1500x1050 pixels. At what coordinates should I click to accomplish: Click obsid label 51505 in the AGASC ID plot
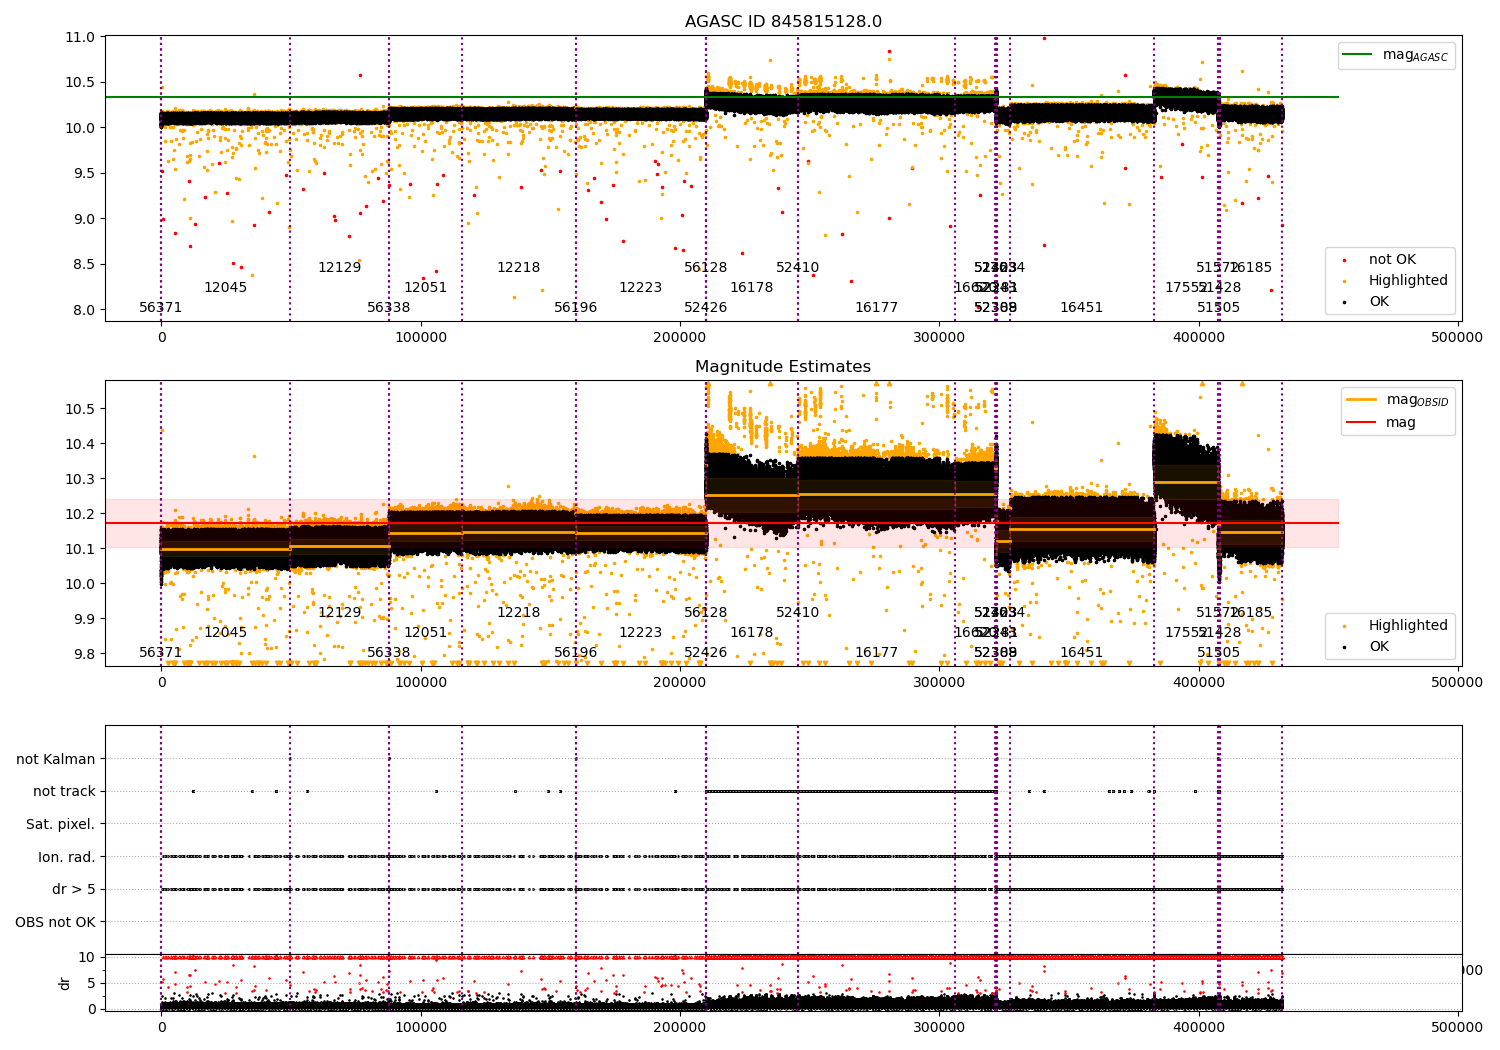click(x=1219, y=308)
